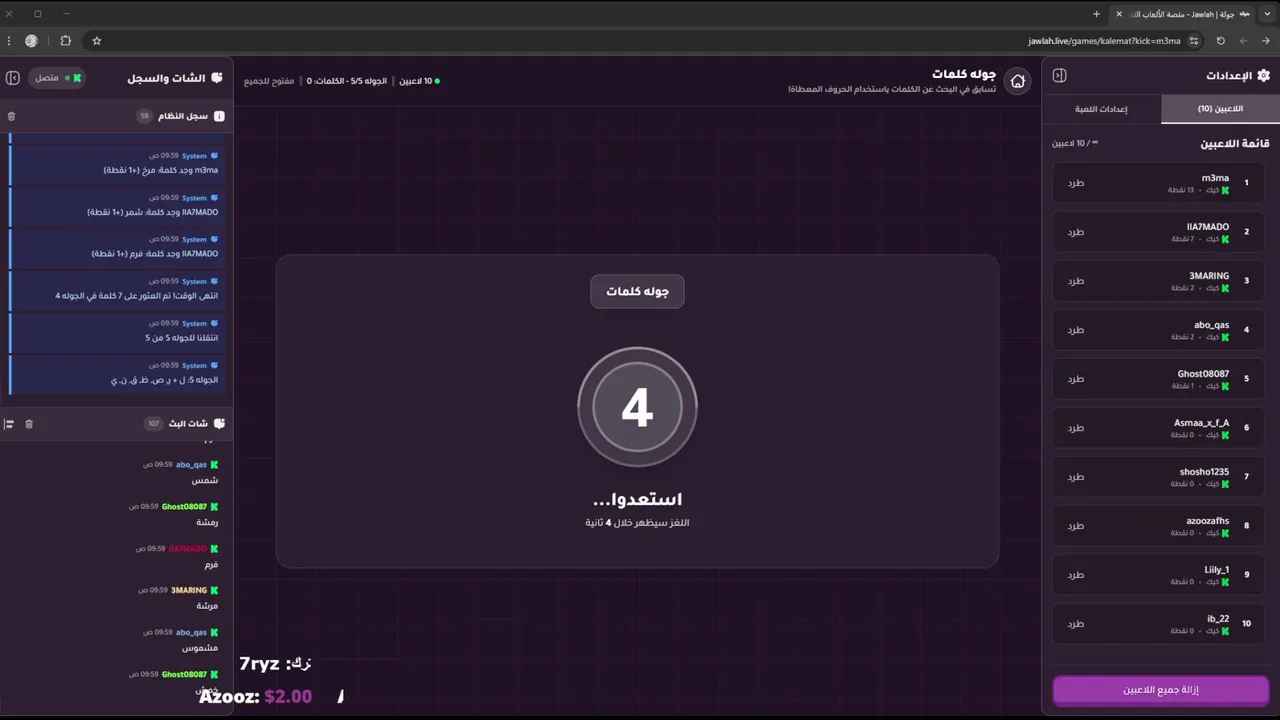The height and width of the screenshot is (720, 1280).
Task: Click the 107 count badge in شات البث
Action: [153, 424]
